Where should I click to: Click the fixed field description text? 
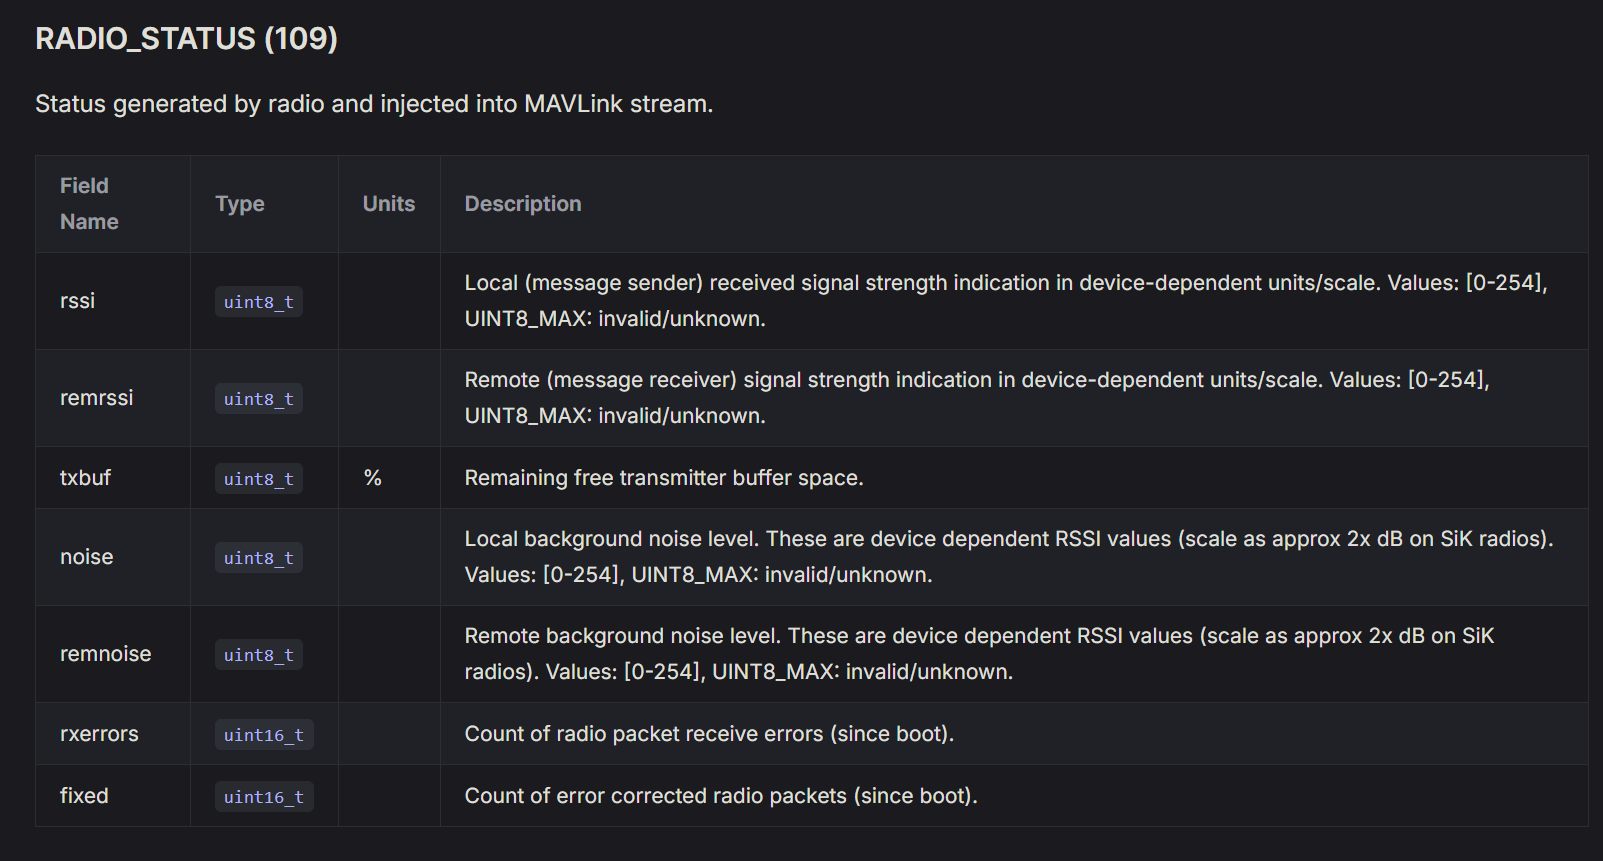point(720,796)
